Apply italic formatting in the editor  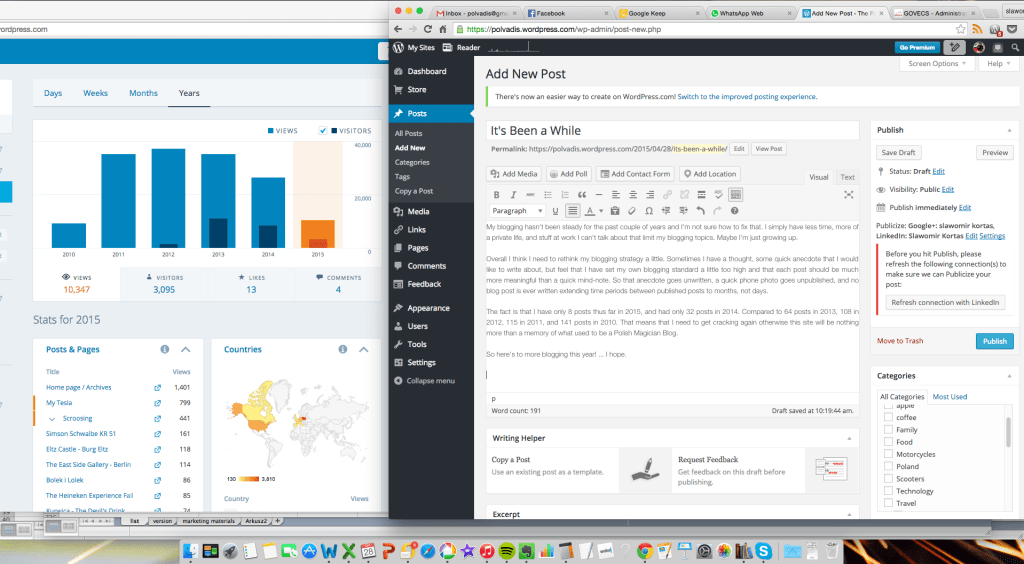(513, 195)
